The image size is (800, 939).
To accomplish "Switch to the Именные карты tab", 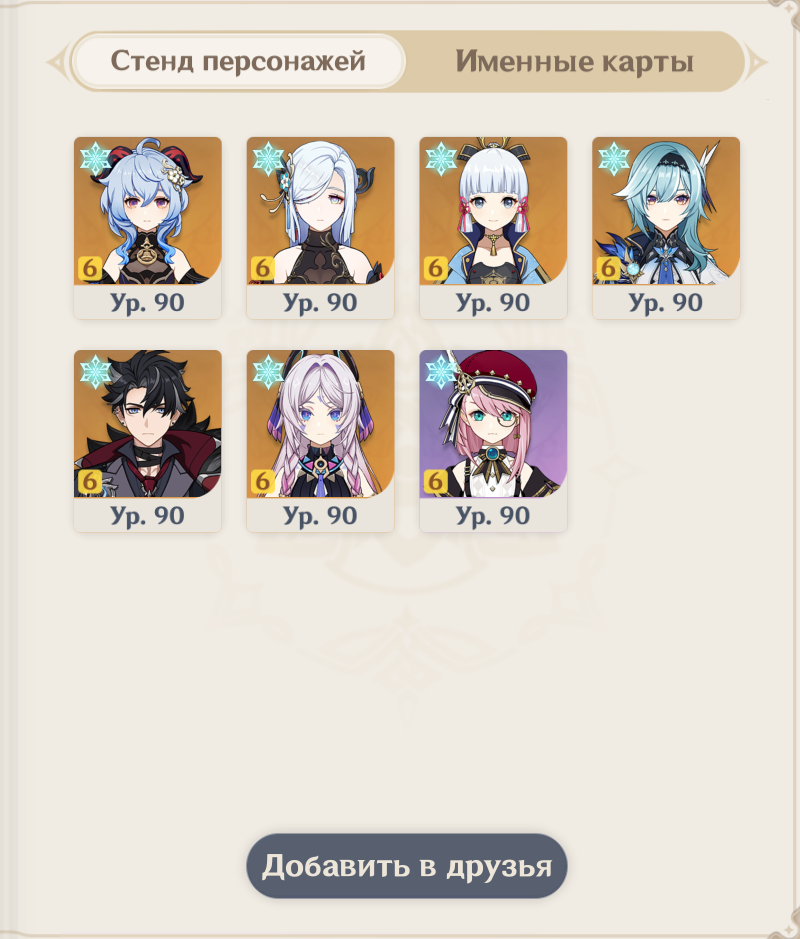I will coord(575,61).
